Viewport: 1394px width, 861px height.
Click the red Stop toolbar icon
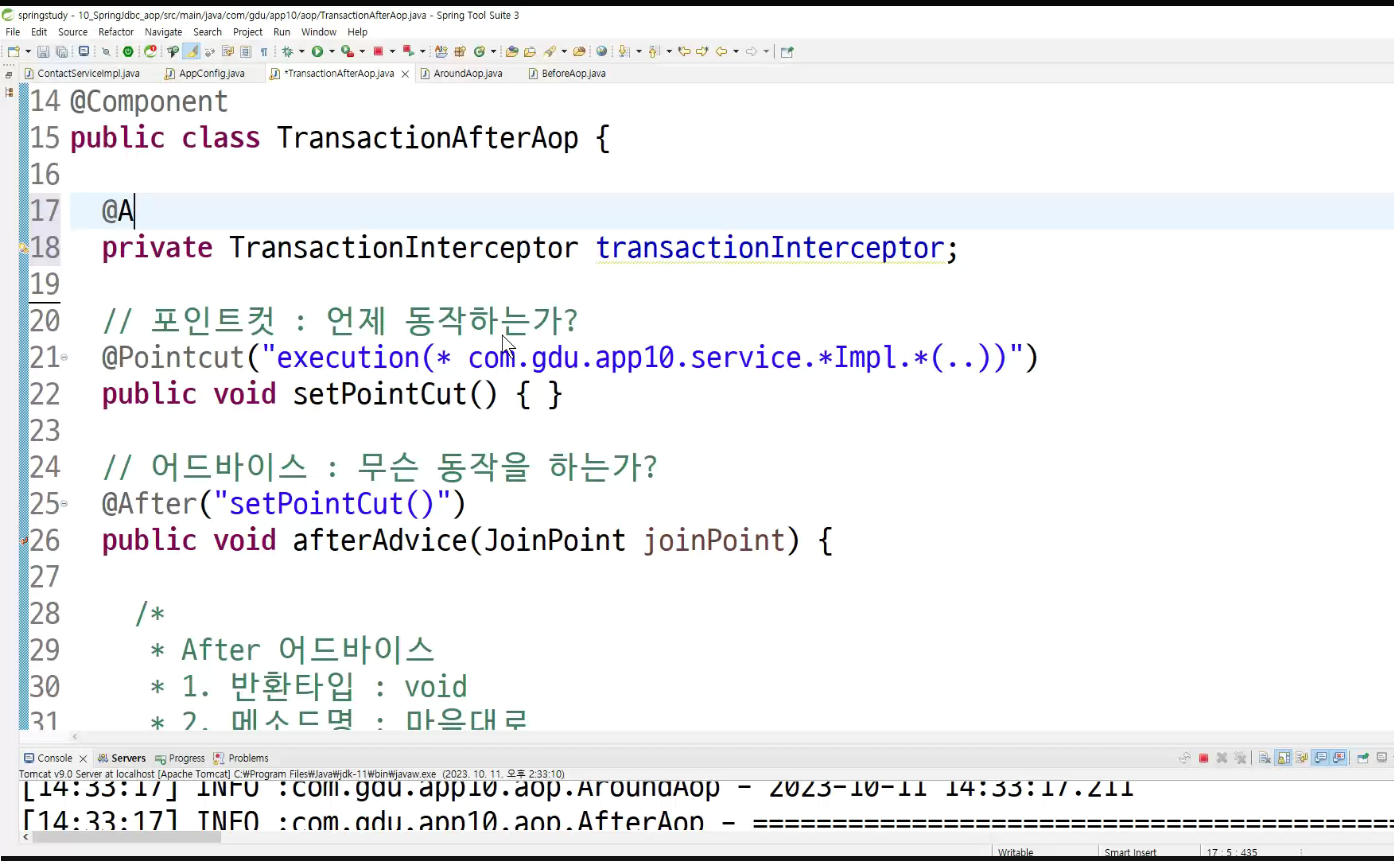(x=378, y=51)
